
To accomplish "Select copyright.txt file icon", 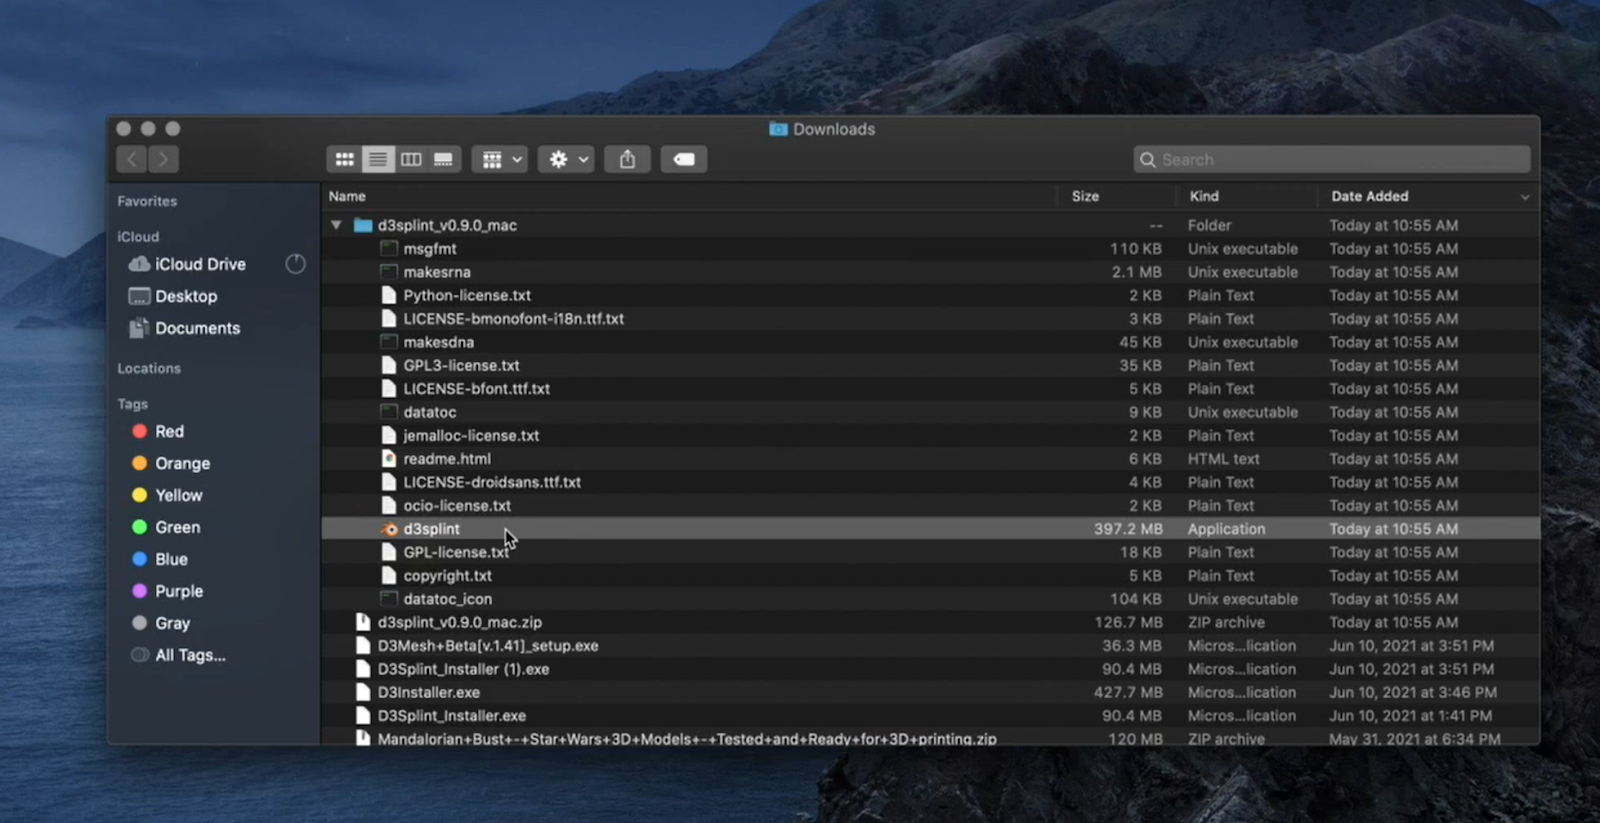I will [389, 575].
